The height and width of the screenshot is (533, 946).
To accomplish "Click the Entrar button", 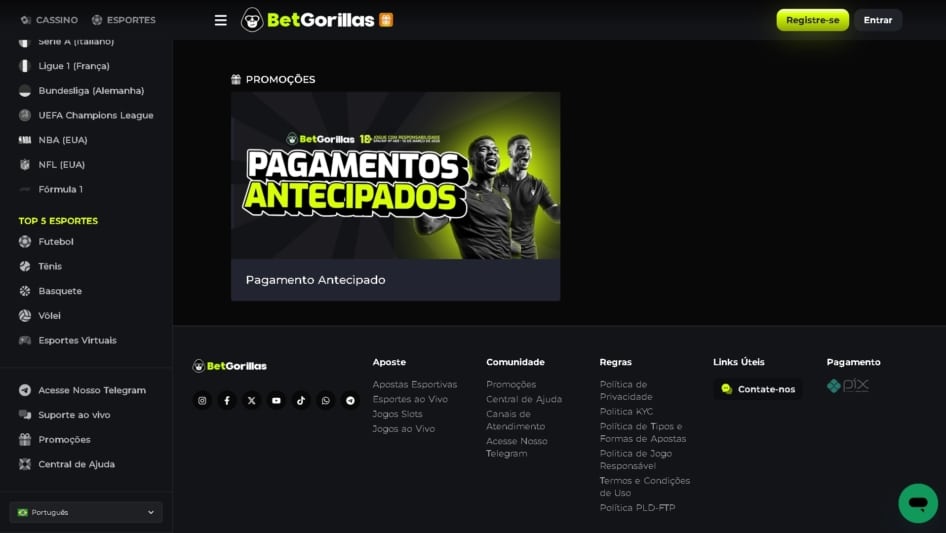I will point(878,20).
